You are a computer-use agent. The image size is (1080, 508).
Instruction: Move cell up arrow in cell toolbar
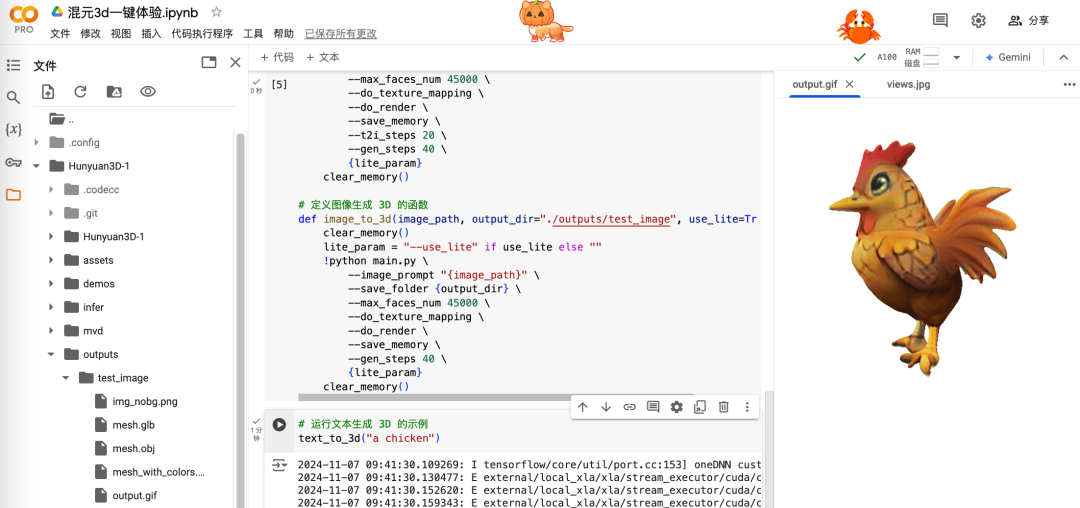583,407
